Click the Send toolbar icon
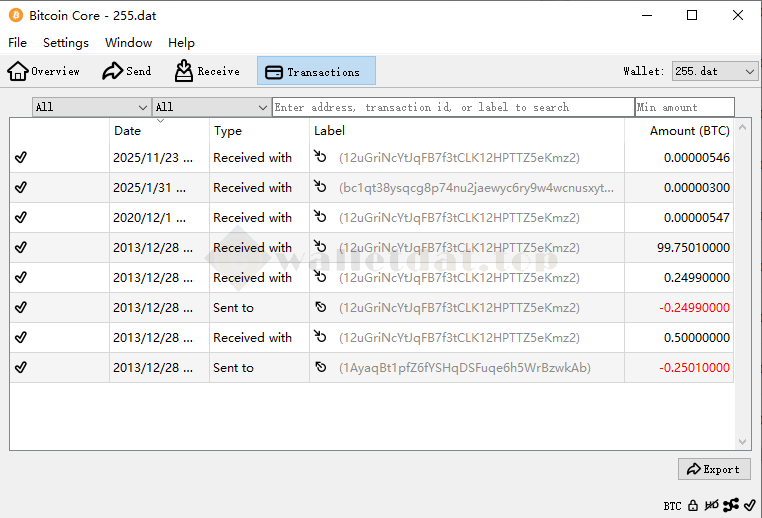Viewport: 762px width, 518px height. pos(126,71)
